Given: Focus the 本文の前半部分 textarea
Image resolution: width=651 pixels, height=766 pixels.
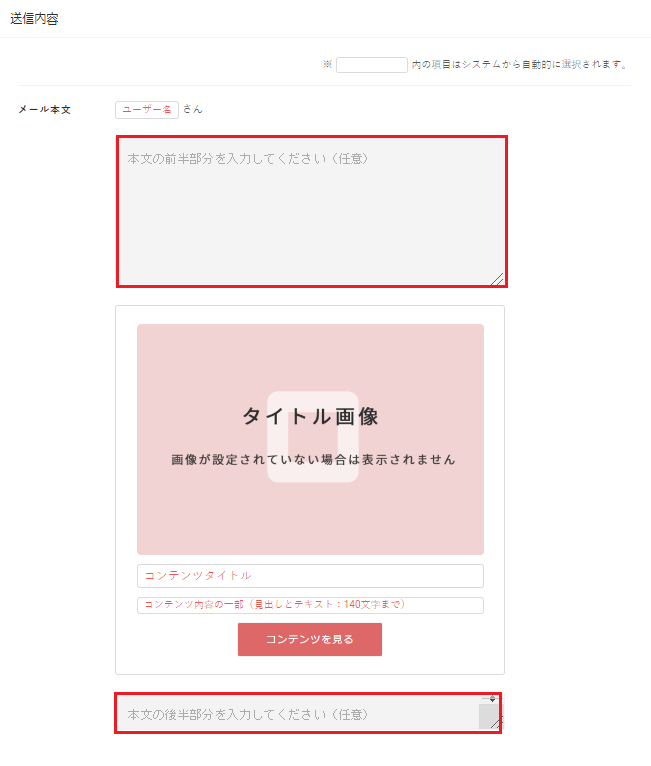Looking at the screenshot, I should pos(312,212).
